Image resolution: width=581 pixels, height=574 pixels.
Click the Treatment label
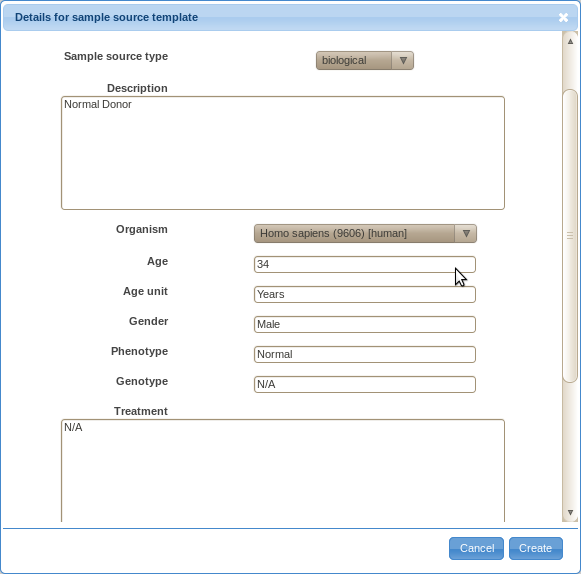141,411
